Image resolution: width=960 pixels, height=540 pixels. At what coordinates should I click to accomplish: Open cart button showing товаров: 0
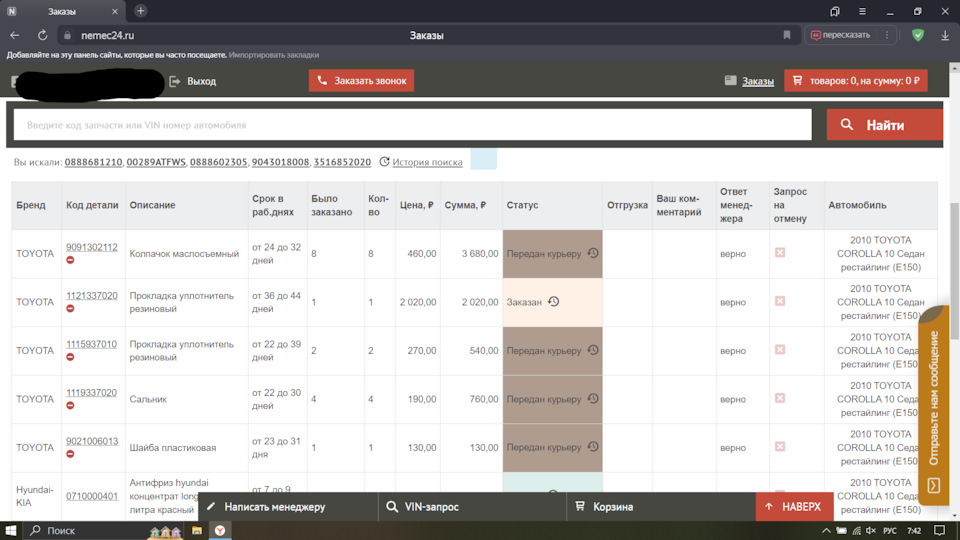pos(856,80)
